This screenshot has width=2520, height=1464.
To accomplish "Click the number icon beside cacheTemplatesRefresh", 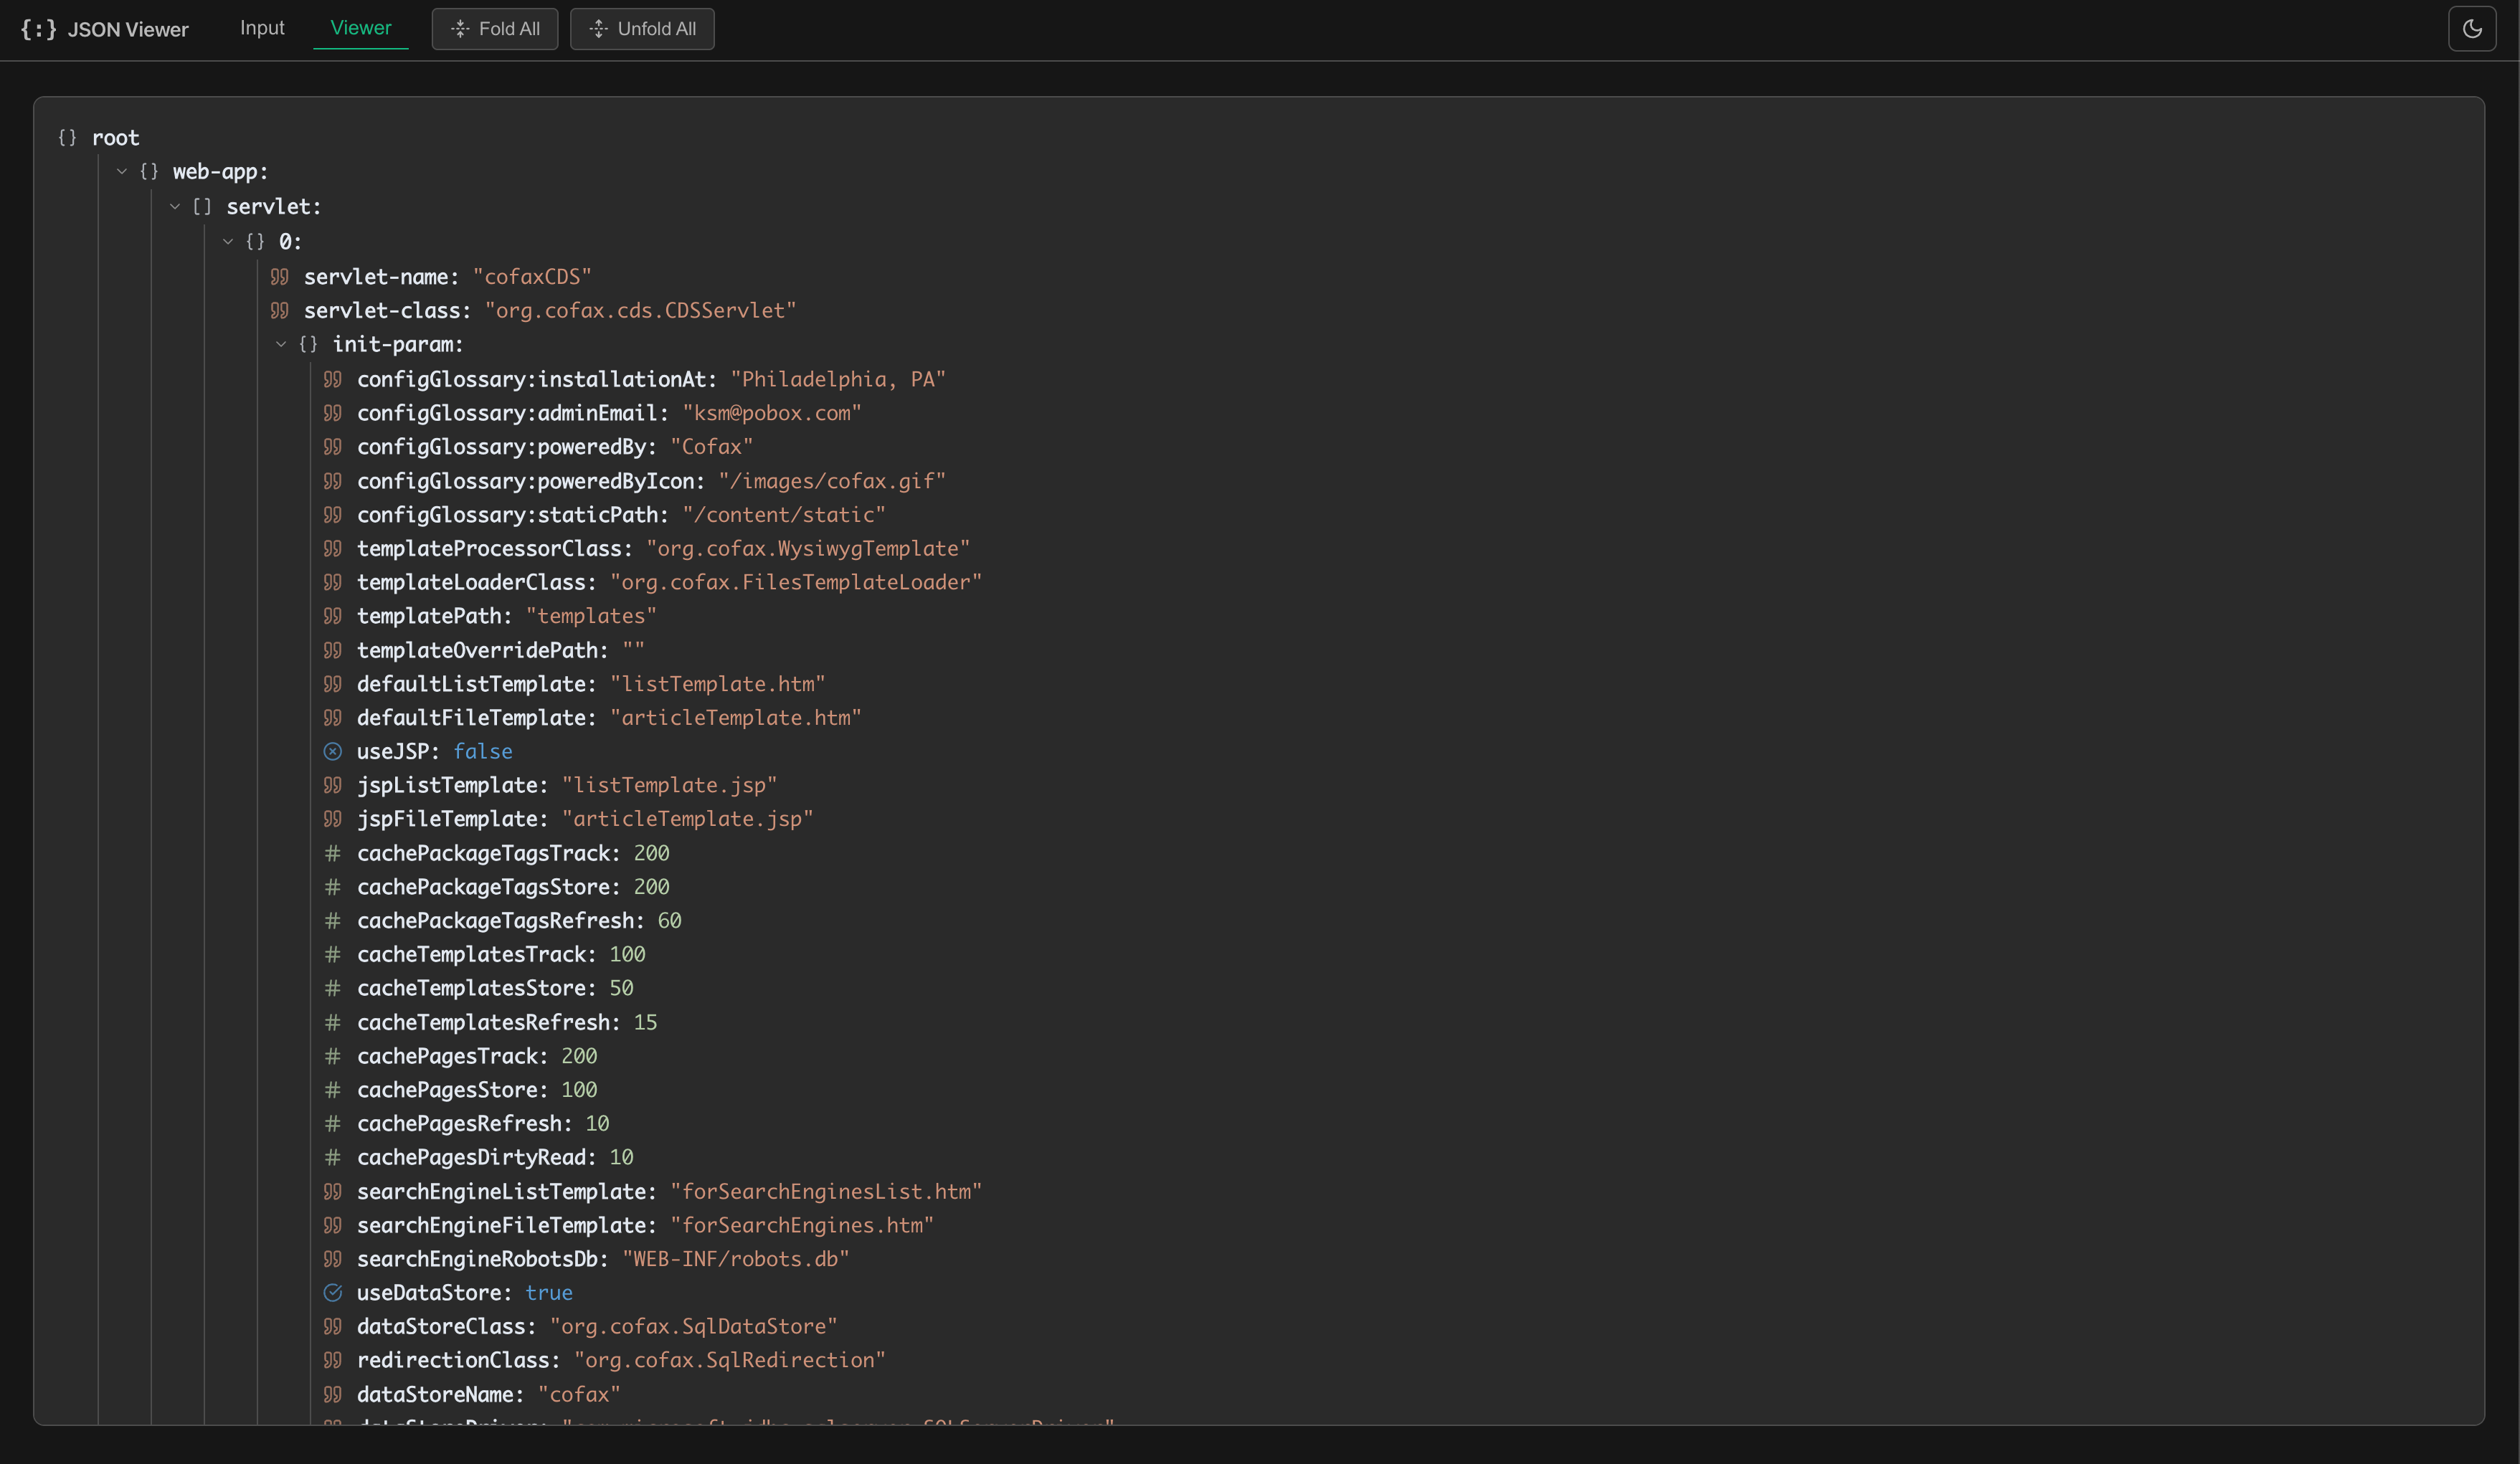I will point(333,1022).
